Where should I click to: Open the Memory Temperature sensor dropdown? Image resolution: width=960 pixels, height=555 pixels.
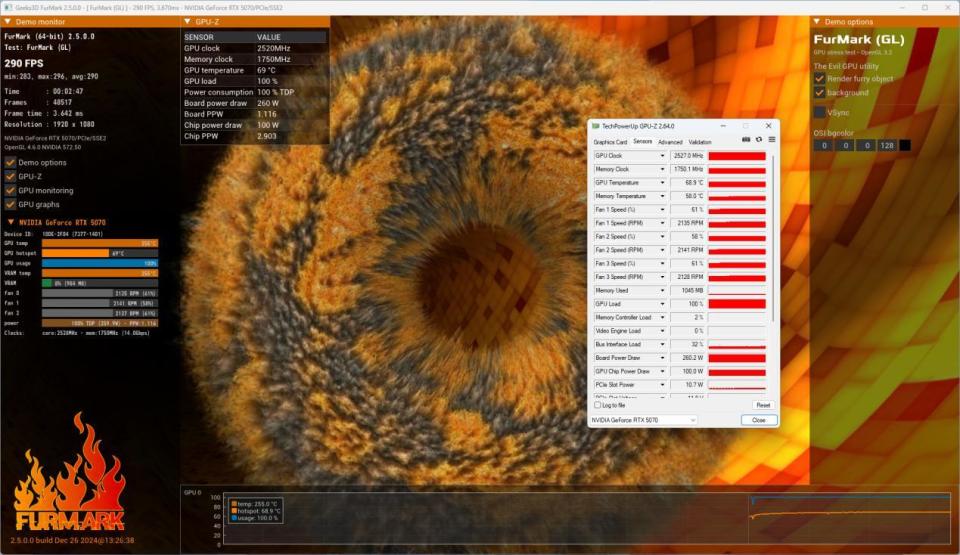(x=662, y=196)
